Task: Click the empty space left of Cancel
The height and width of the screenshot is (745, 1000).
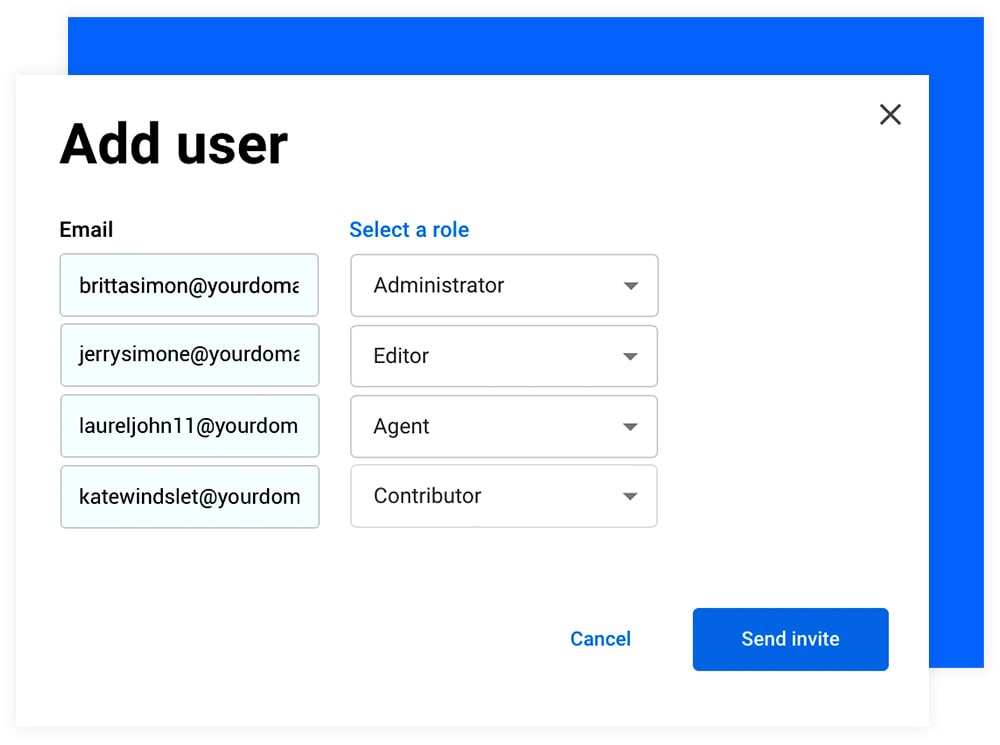Action: [300, 639]
